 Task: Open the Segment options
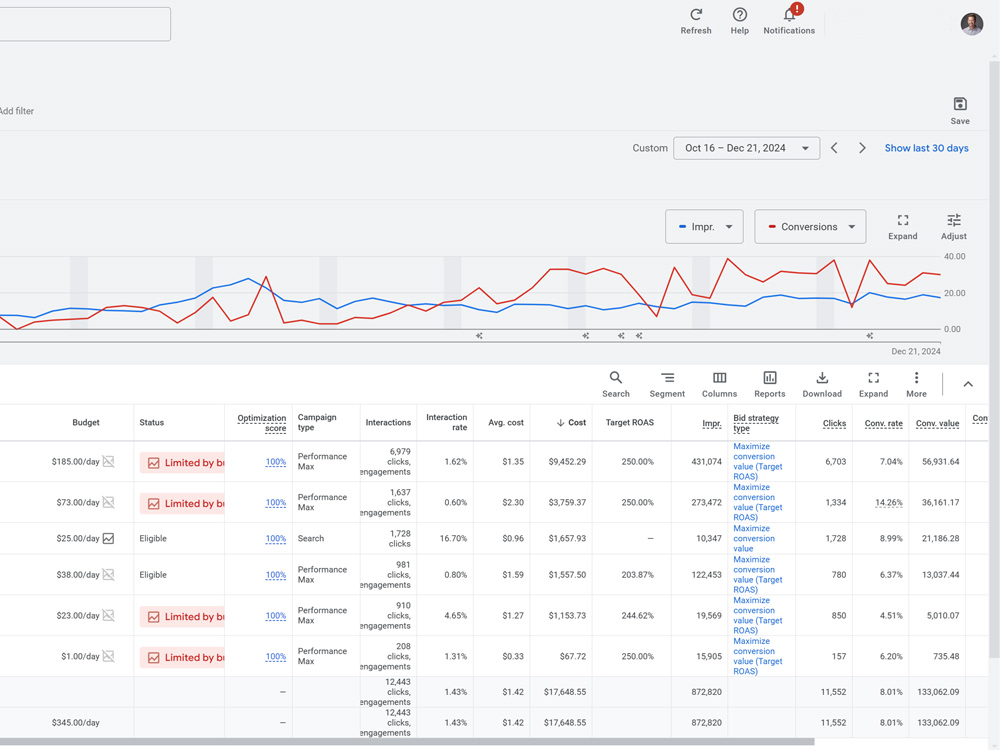[x=667, y=385]
